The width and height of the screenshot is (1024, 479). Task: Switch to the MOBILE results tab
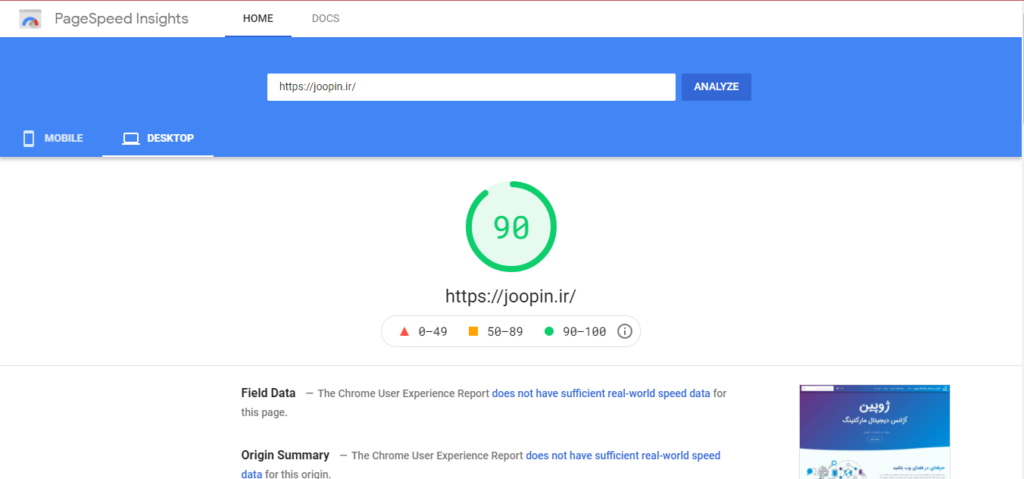pyautogui.click(x=52, y=139)
